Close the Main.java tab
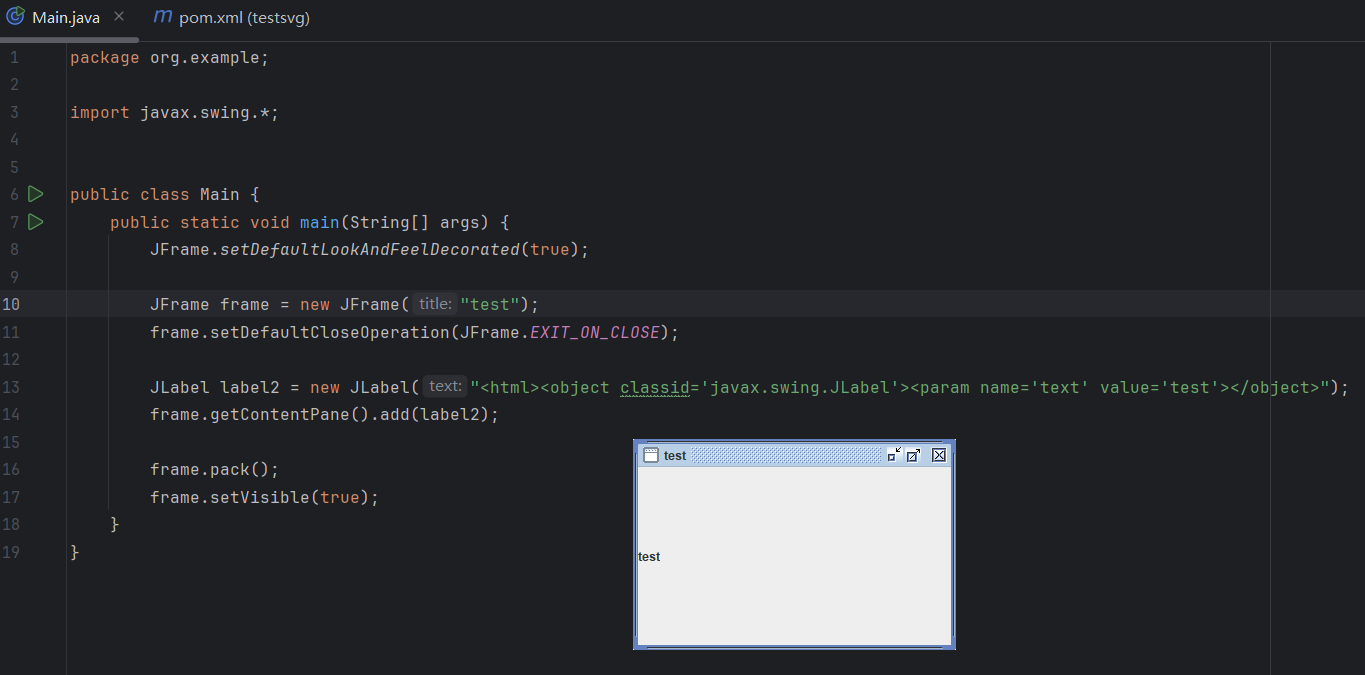This screenshot has height=675, width=1365. [x=119, y=17]
